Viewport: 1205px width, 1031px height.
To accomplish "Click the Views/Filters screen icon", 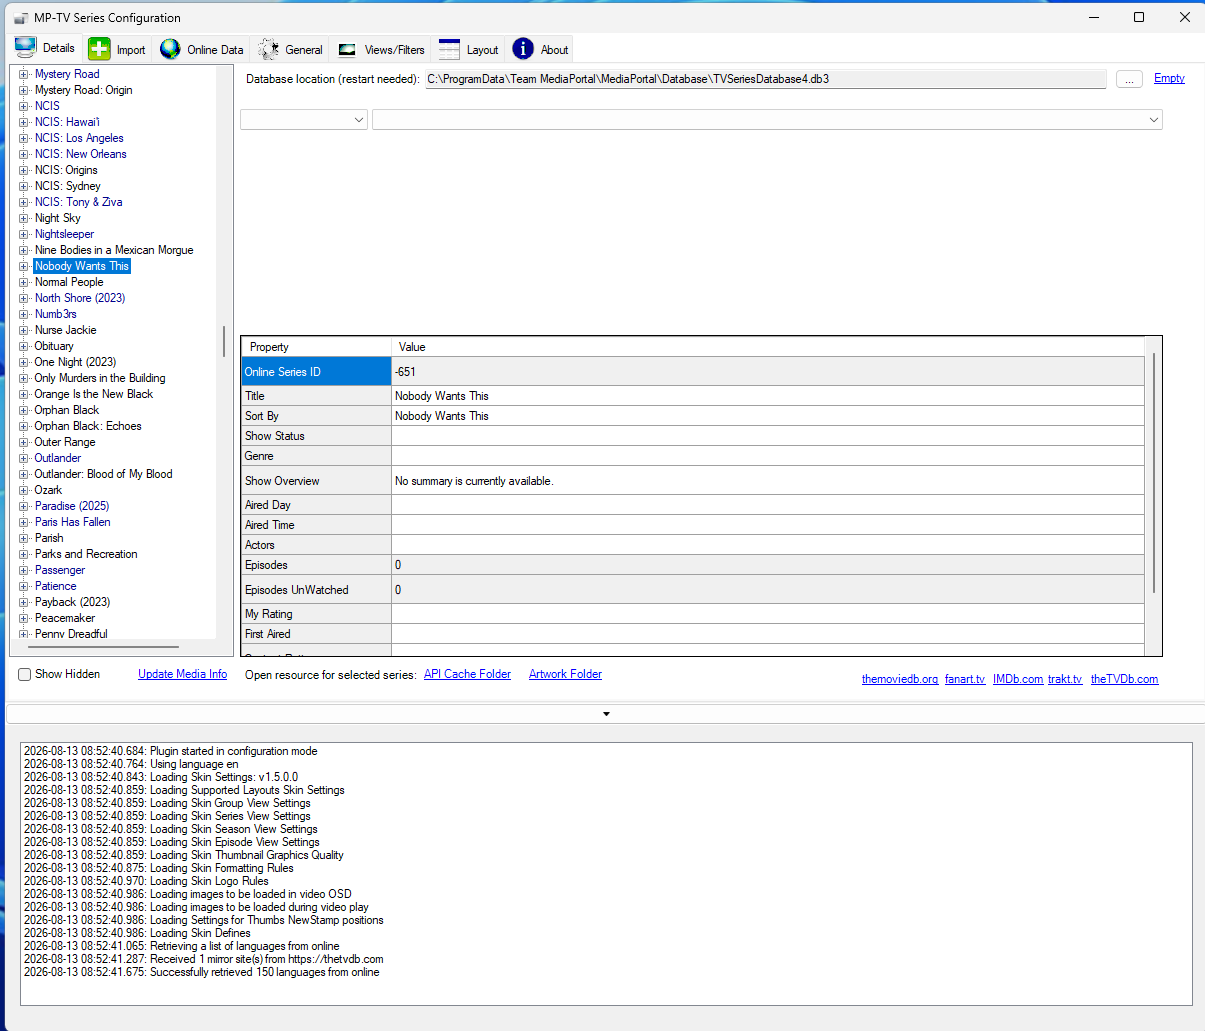I will 347,49.
